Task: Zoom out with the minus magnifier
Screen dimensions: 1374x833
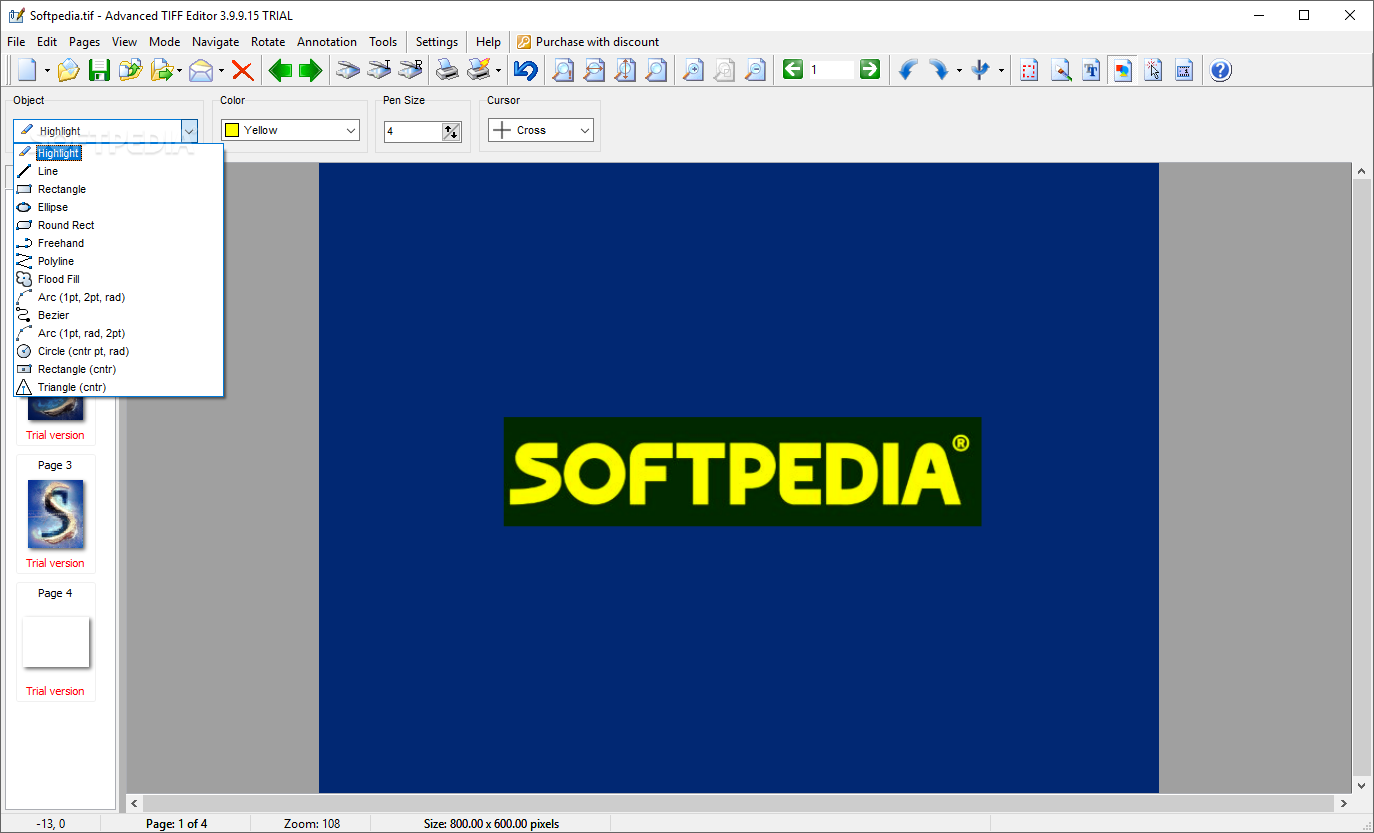Action: [755, 70]
